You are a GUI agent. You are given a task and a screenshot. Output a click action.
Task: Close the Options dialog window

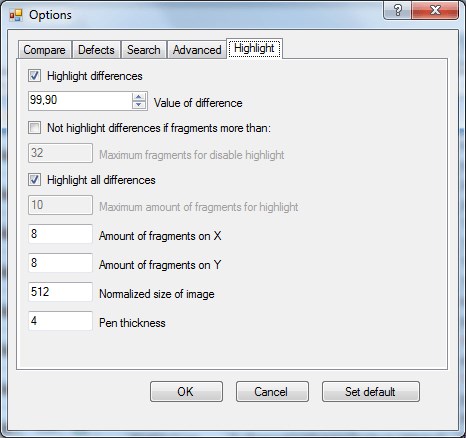coord(435,10)
